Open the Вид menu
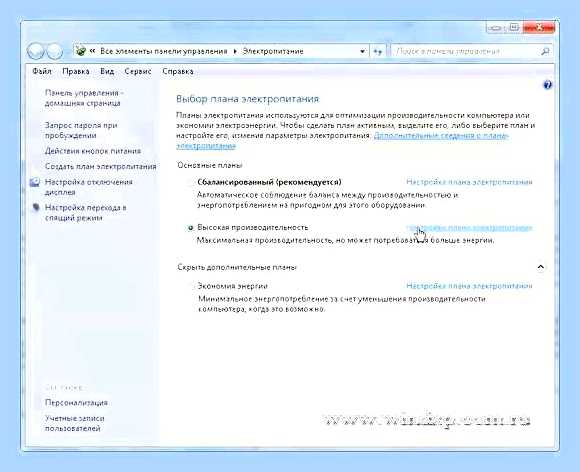Screen dimensions: 580x472 pyautogui.click(x=107, y=71)
